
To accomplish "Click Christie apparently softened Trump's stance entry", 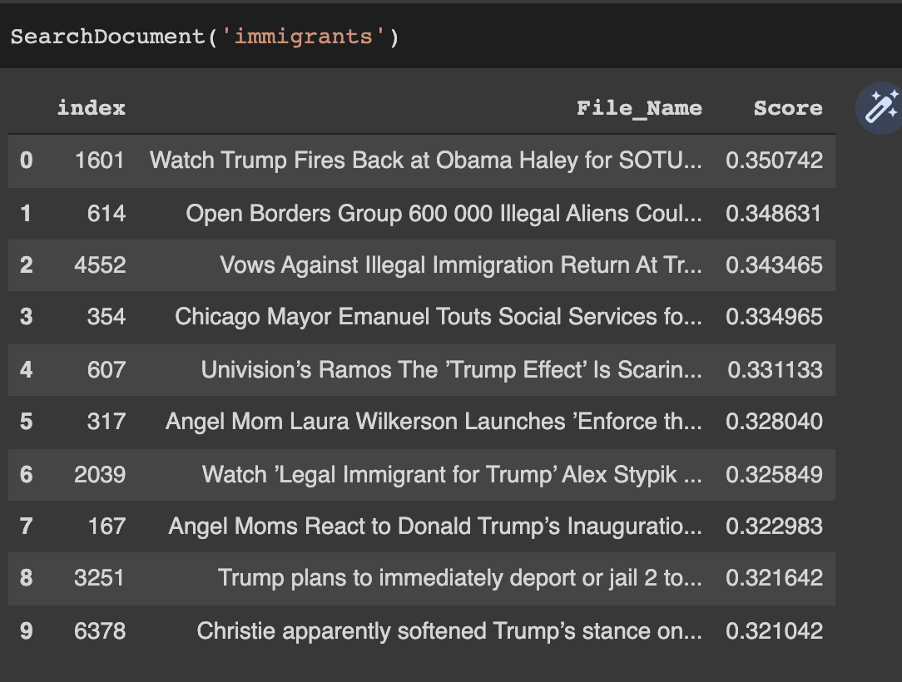I will (449, 630).
